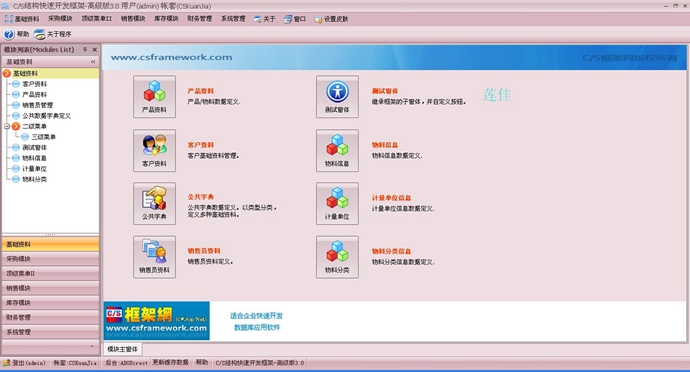Select 物料信息 in the module tree
This screenshot has height=372, width=690.
point(34,158)
